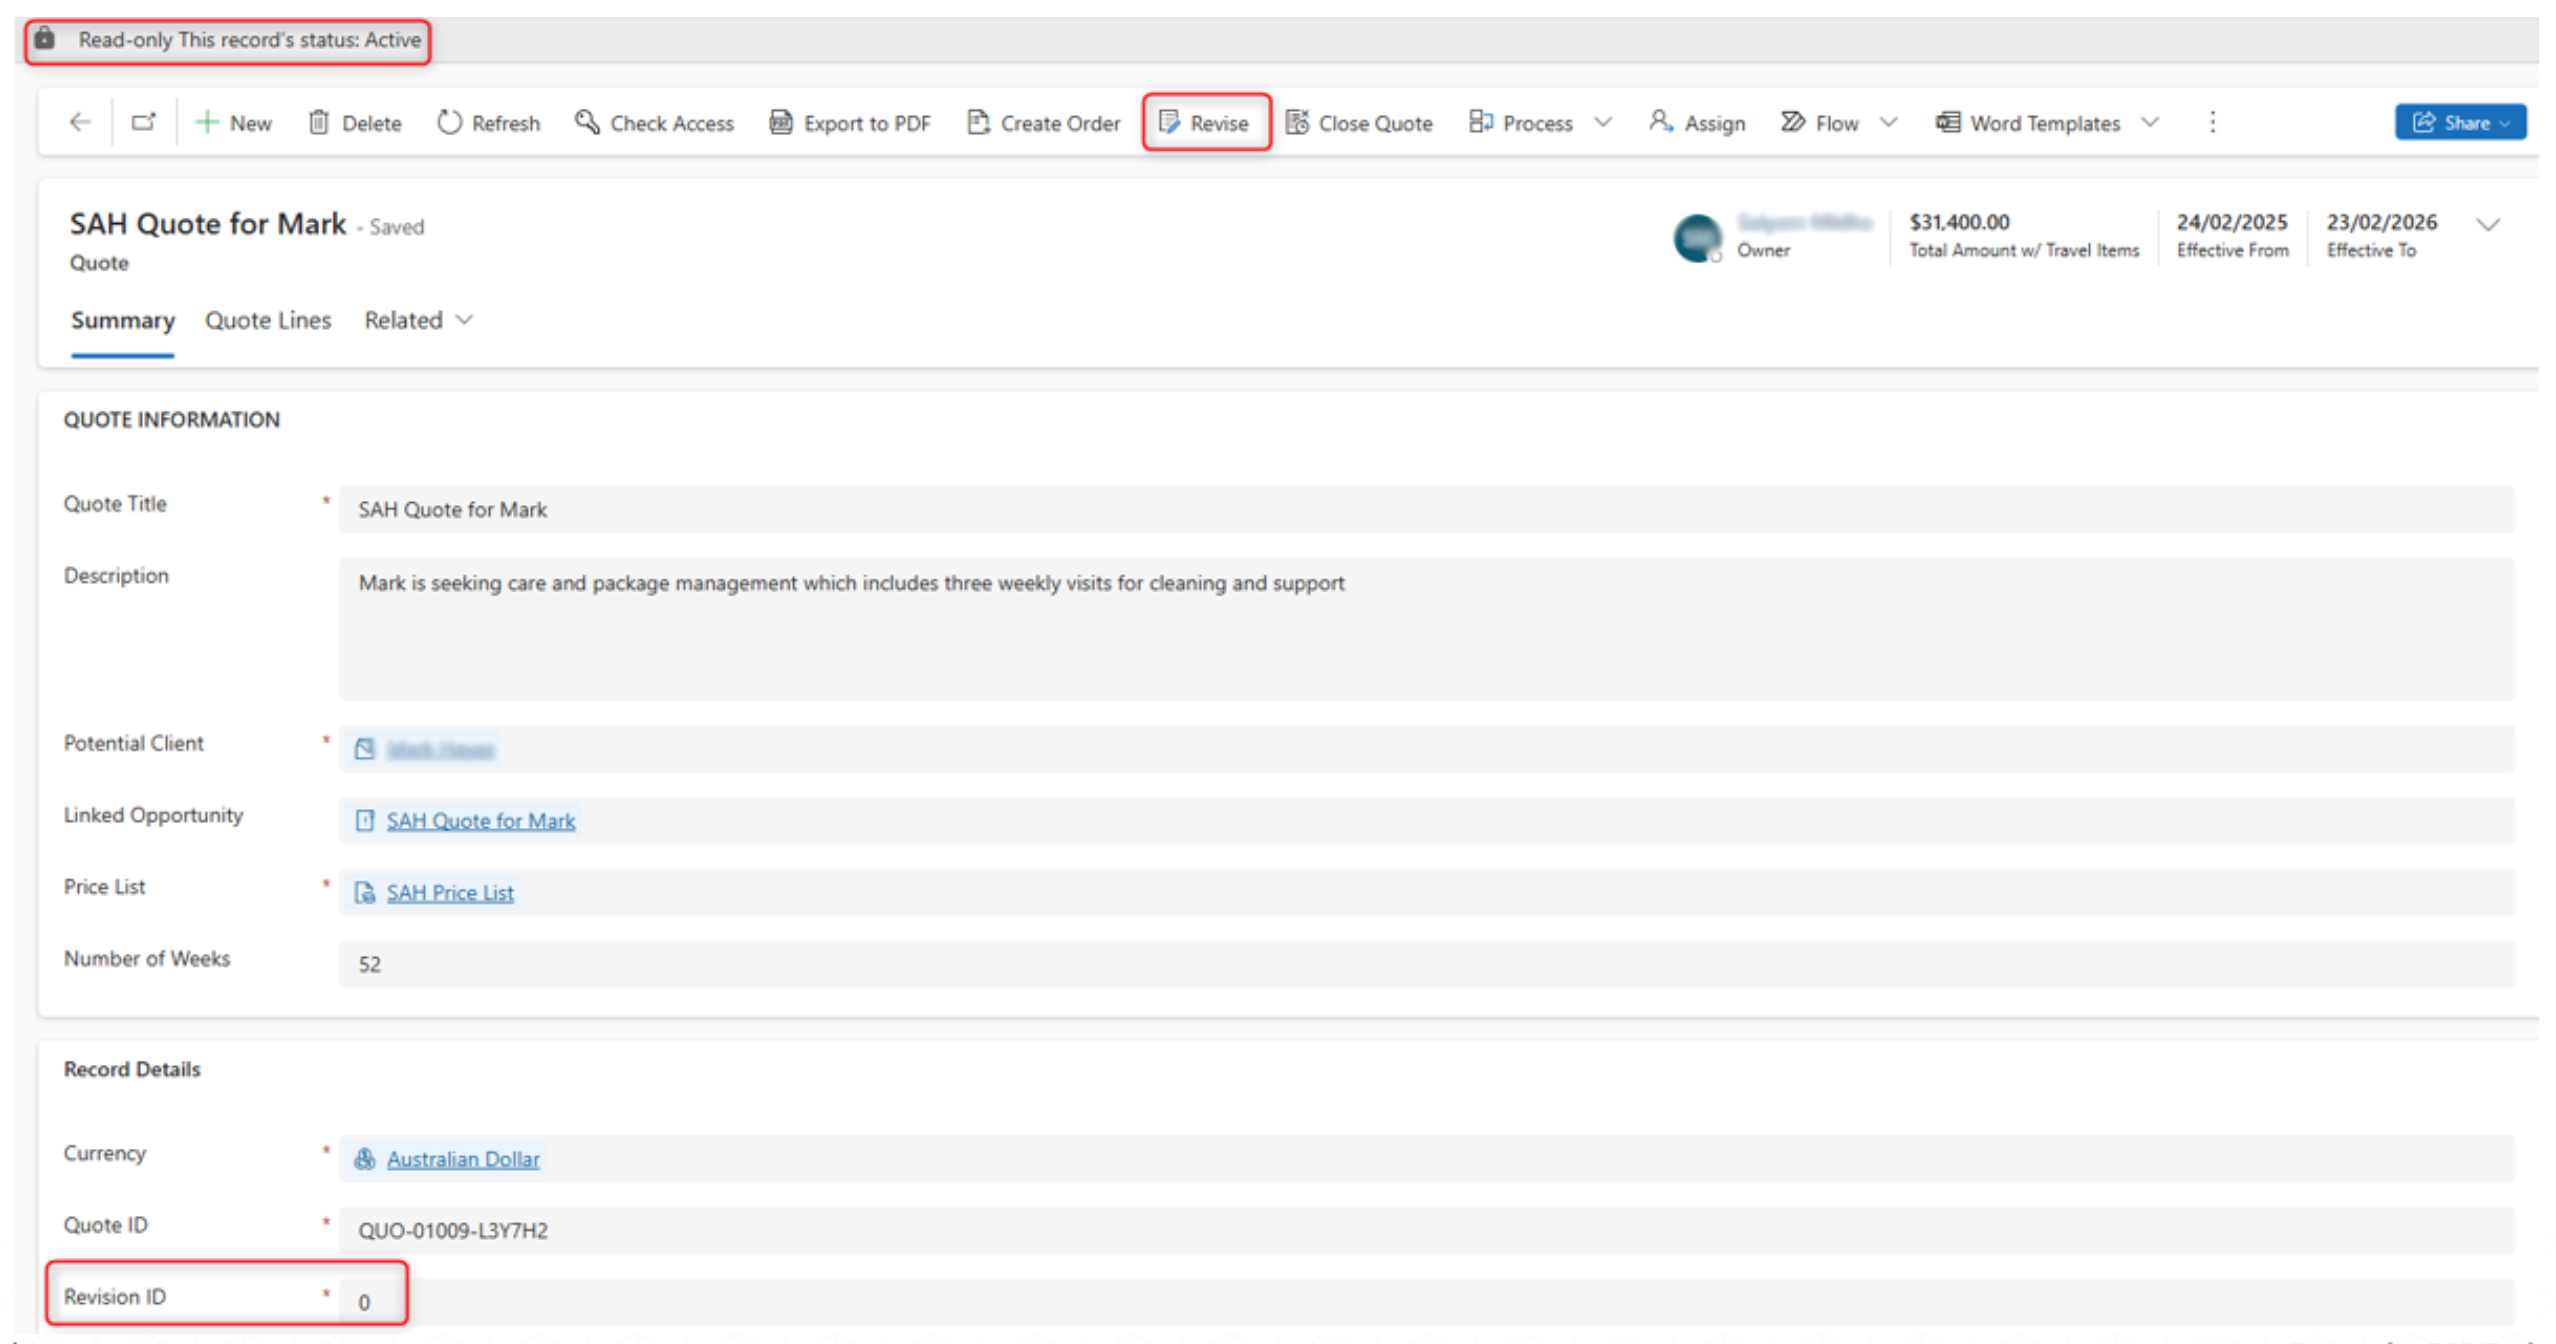
Task: Click the Close Quote command
Action: click(1358, 122)
